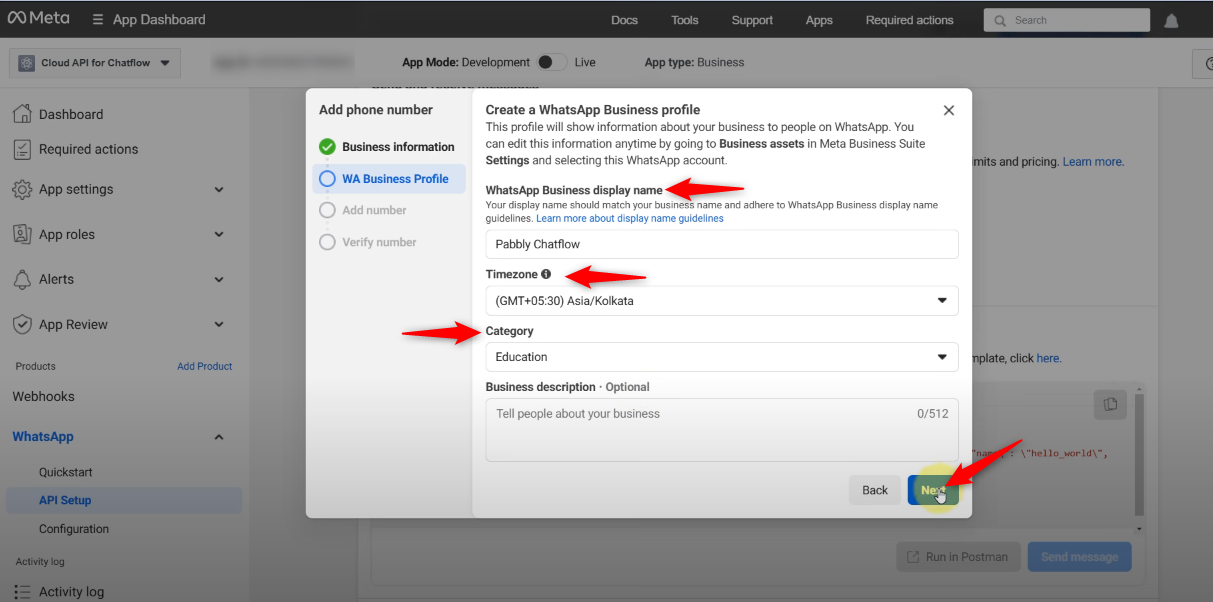Open the Tools menu in top bar
The height and width of the screenshot is (602, 1213).
[685, 20]
